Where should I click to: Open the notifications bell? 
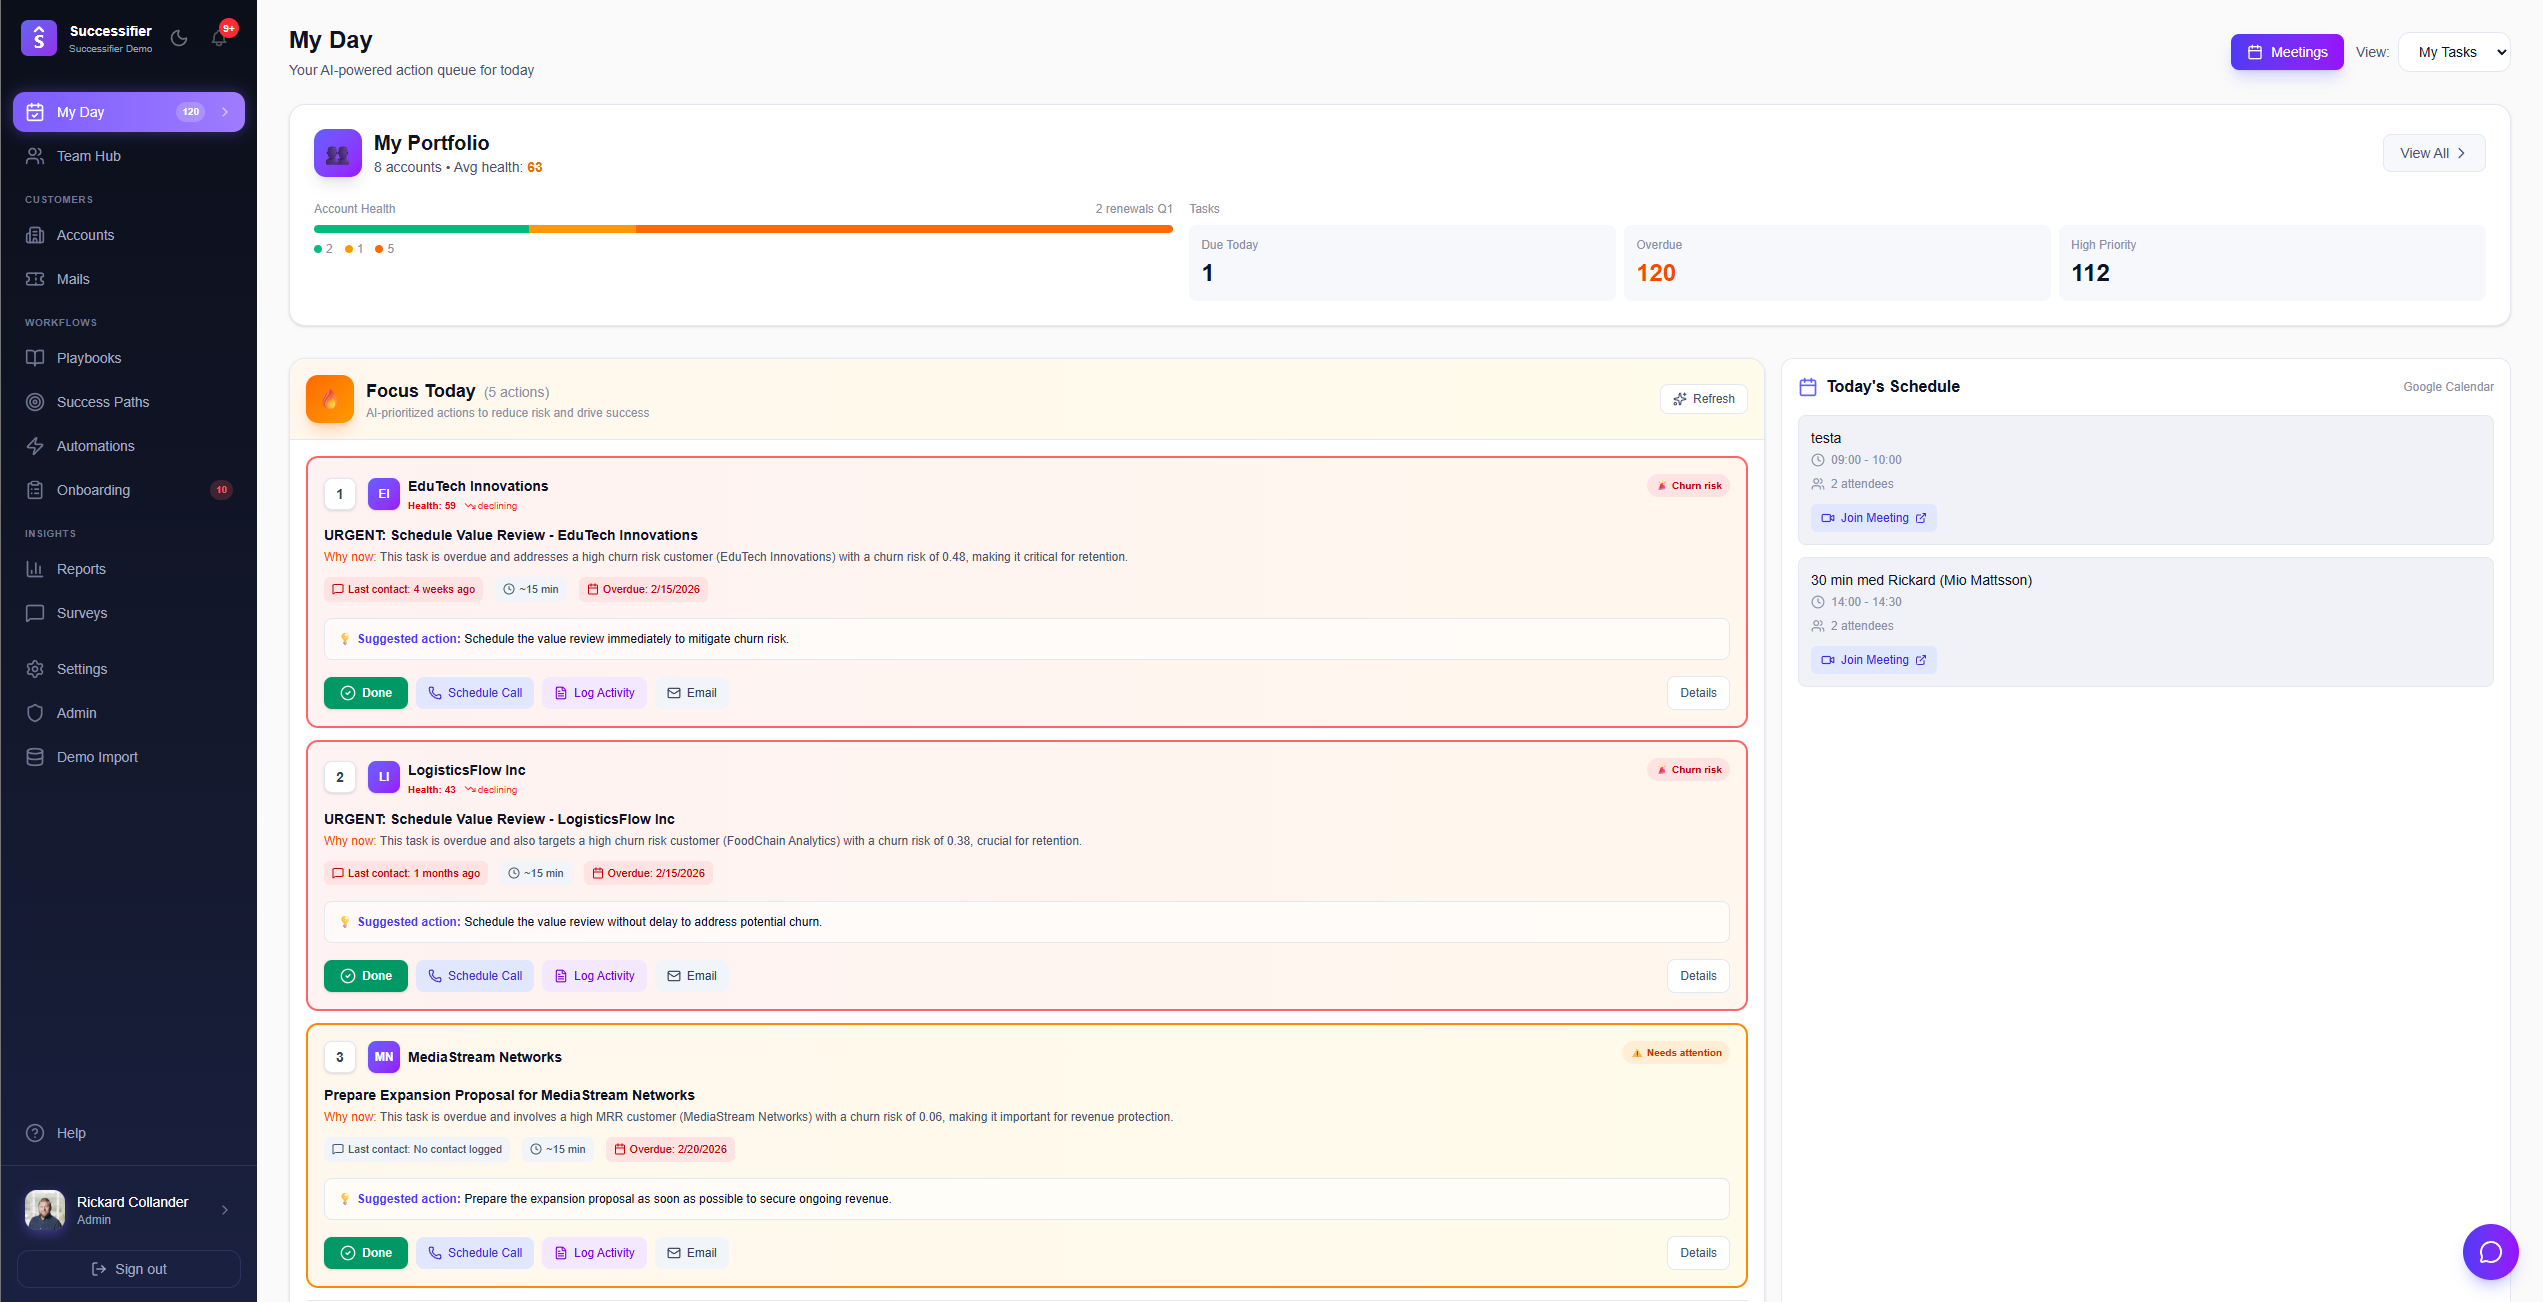coord(219,38)
